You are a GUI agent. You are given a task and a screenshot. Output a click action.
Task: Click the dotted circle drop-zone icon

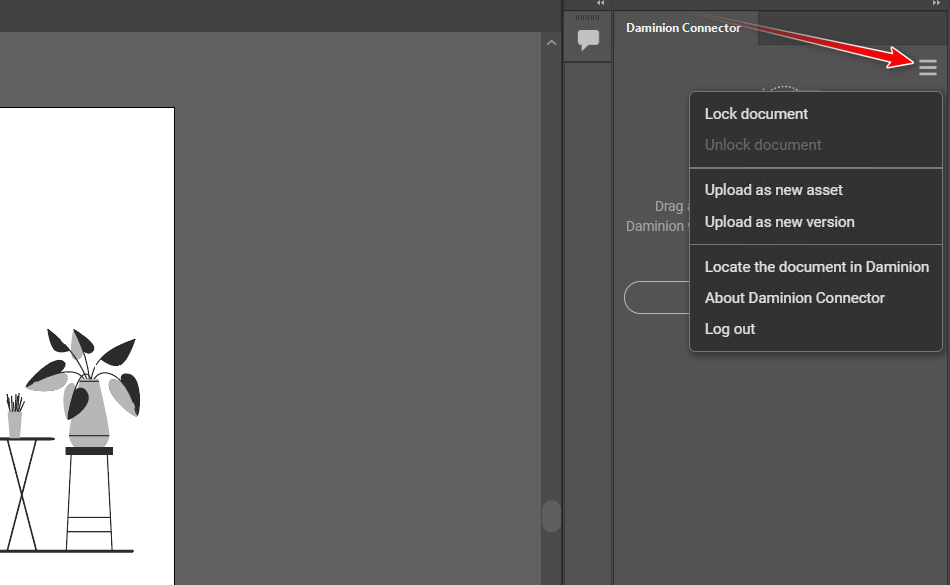(781, 89)
